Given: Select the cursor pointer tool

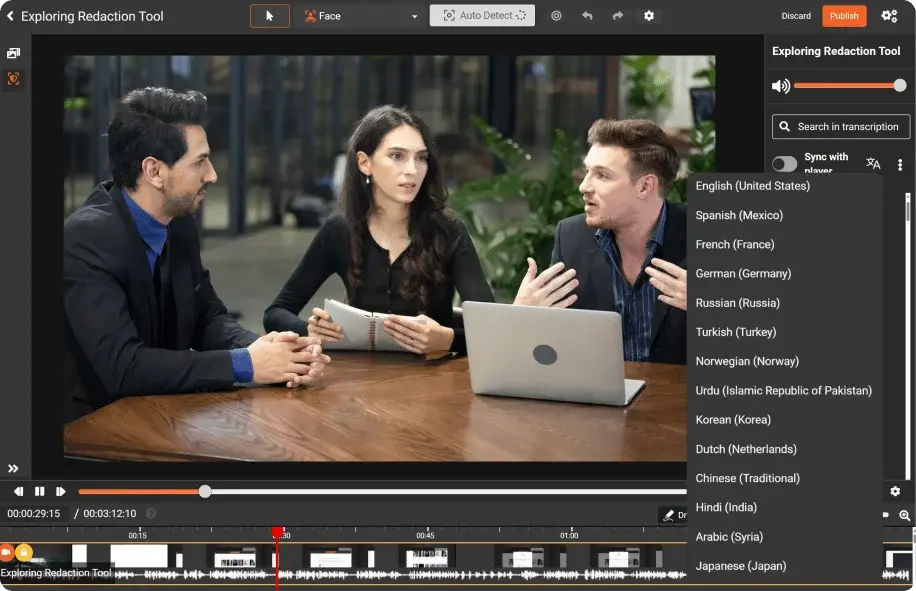Looking at the screenshot, I should (x=269, y=16).
